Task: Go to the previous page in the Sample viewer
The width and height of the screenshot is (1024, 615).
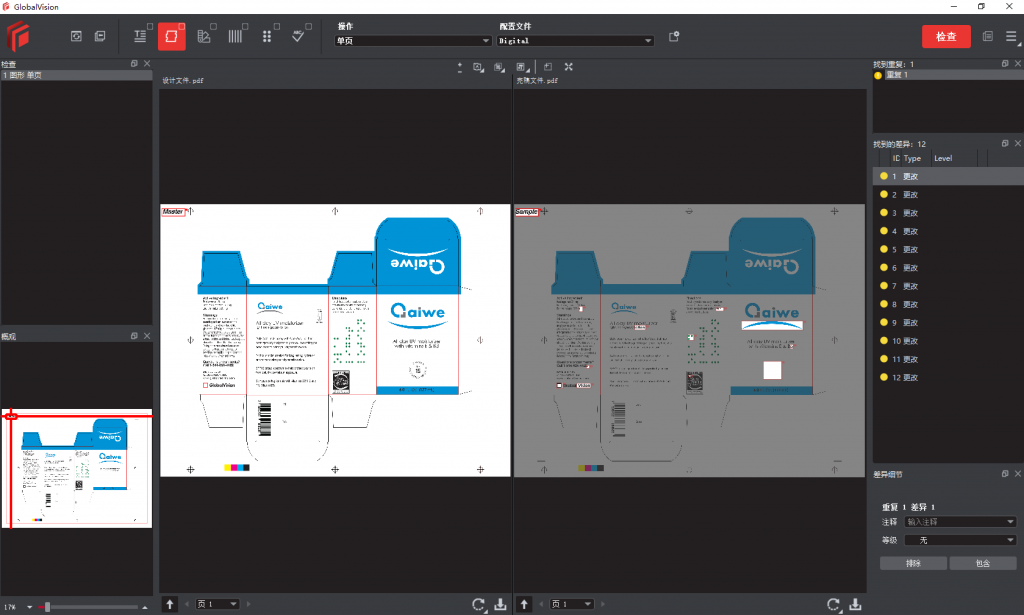Action: pos(541,605)
